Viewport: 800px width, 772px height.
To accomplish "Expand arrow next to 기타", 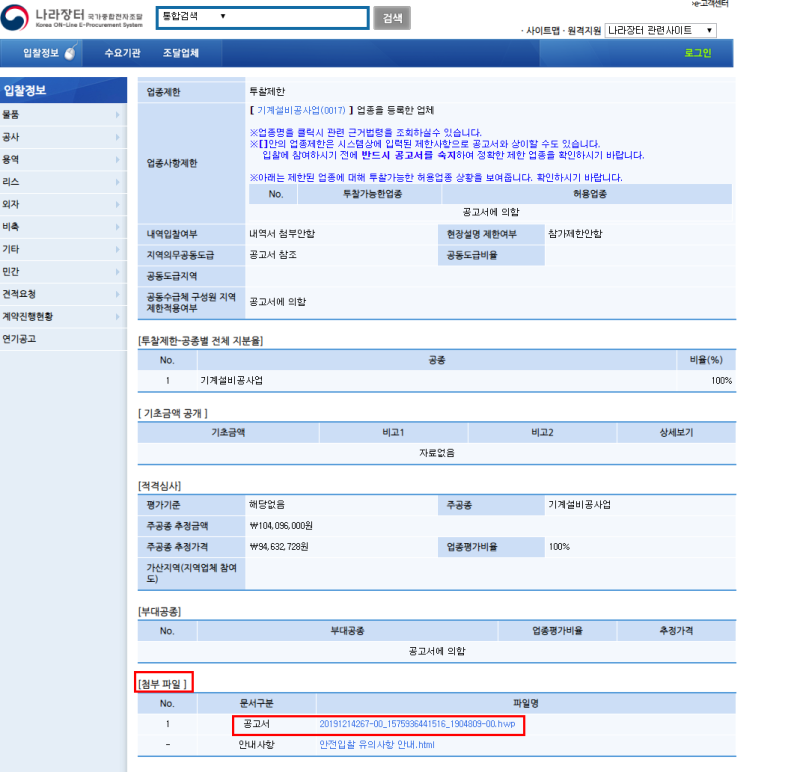I will (117, 250).
